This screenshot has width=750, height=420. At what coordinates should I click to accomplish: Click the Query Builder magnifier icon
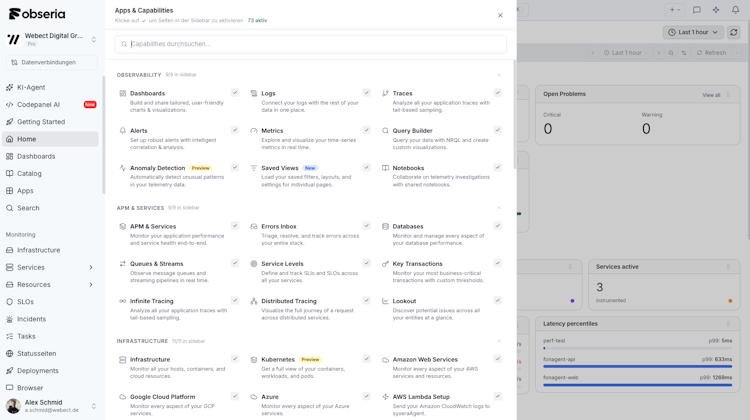click(385, 131)
